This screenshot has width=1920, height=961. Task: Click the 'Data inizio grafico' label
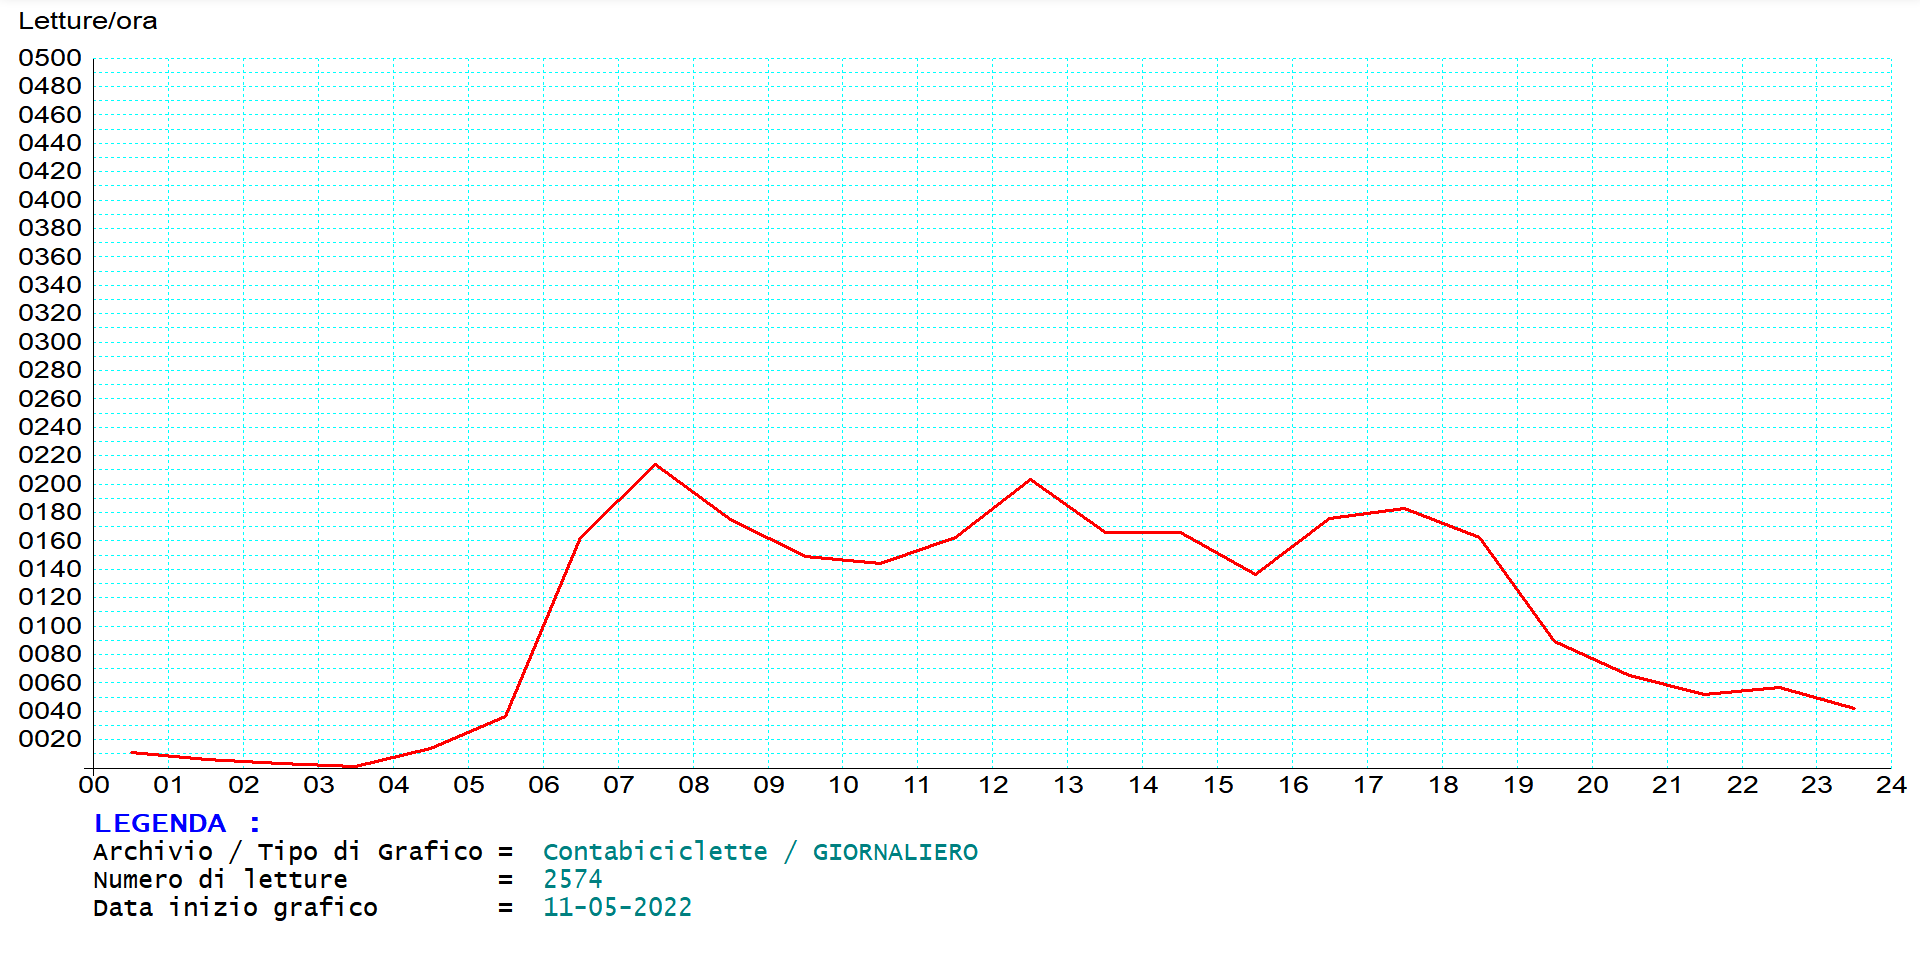[x=235, y=908]
